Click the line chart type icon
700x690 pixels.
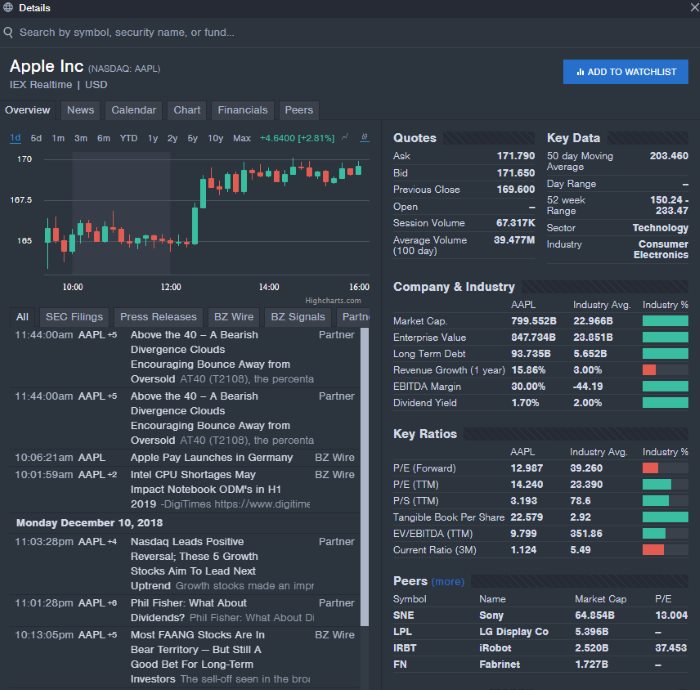[345, 137]
